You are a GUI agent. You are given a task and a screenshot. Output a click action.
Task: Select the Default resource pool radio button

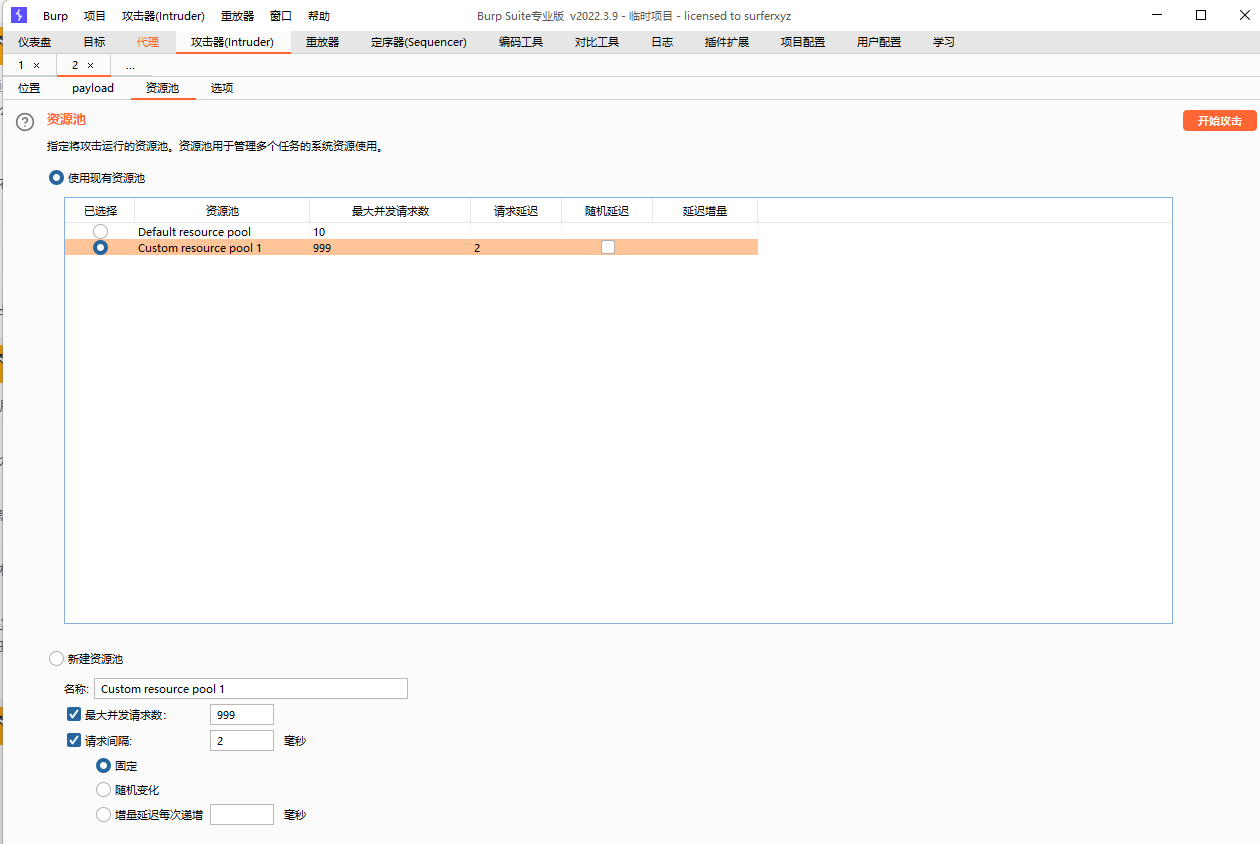[x=100, y=232]
